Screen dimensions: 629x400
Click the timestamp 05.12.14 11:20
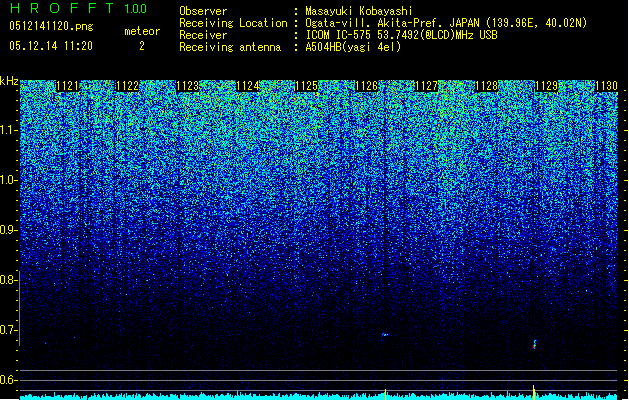[51, 46]
